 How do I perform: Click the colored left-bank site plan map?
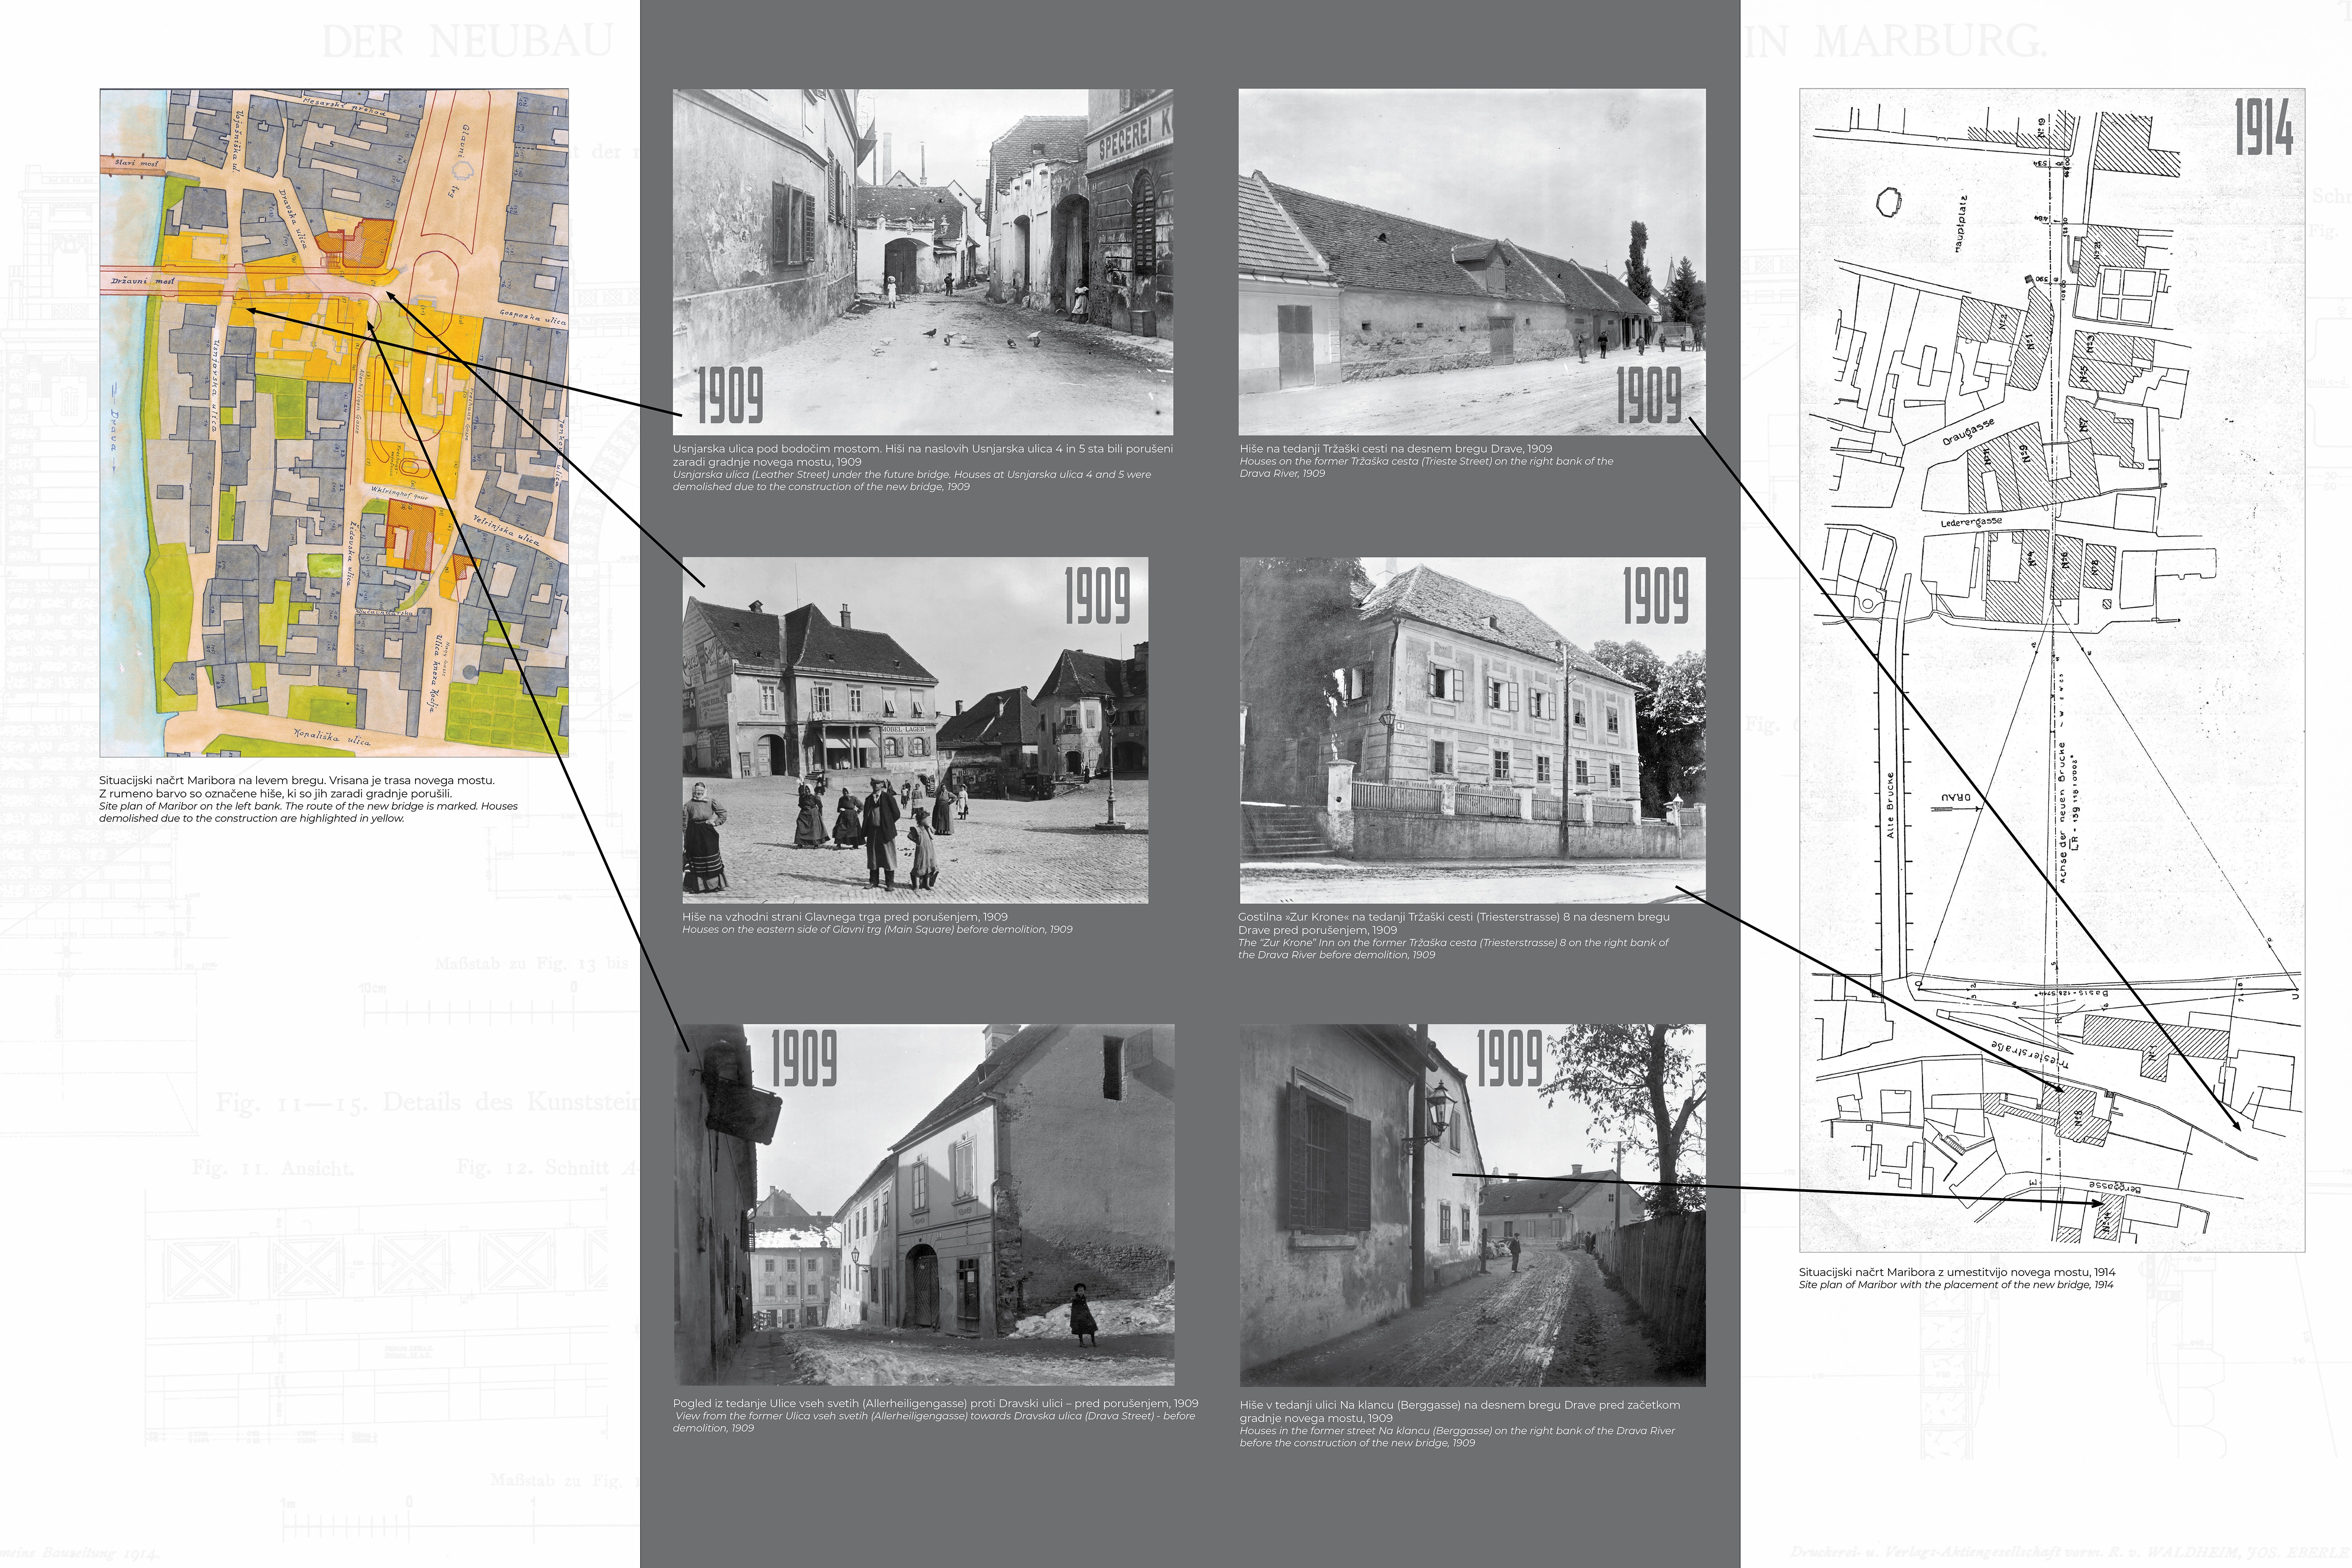(333, 422)
